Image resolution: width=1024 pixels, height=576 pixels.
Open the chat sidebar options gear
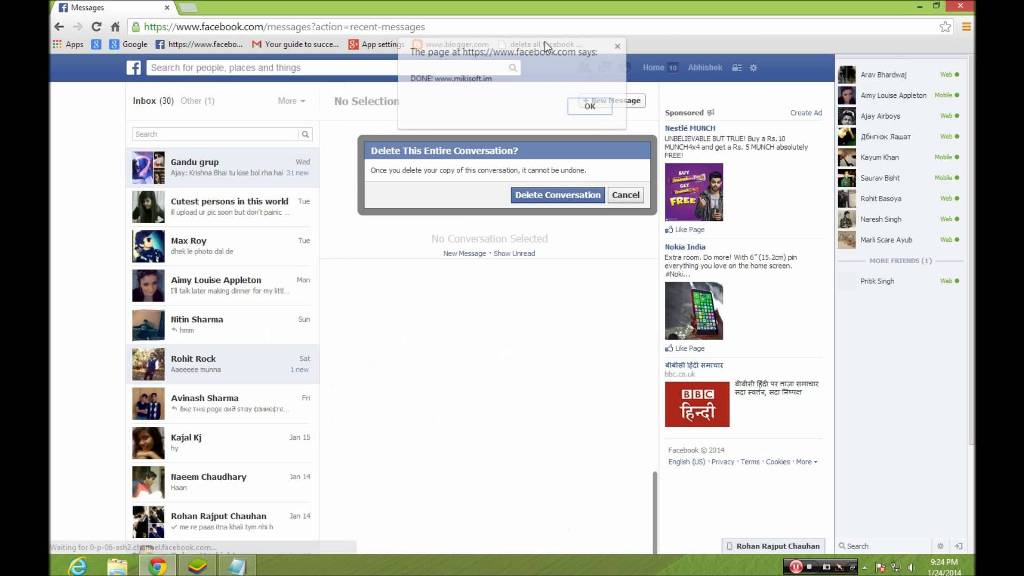tap(940, 546)
